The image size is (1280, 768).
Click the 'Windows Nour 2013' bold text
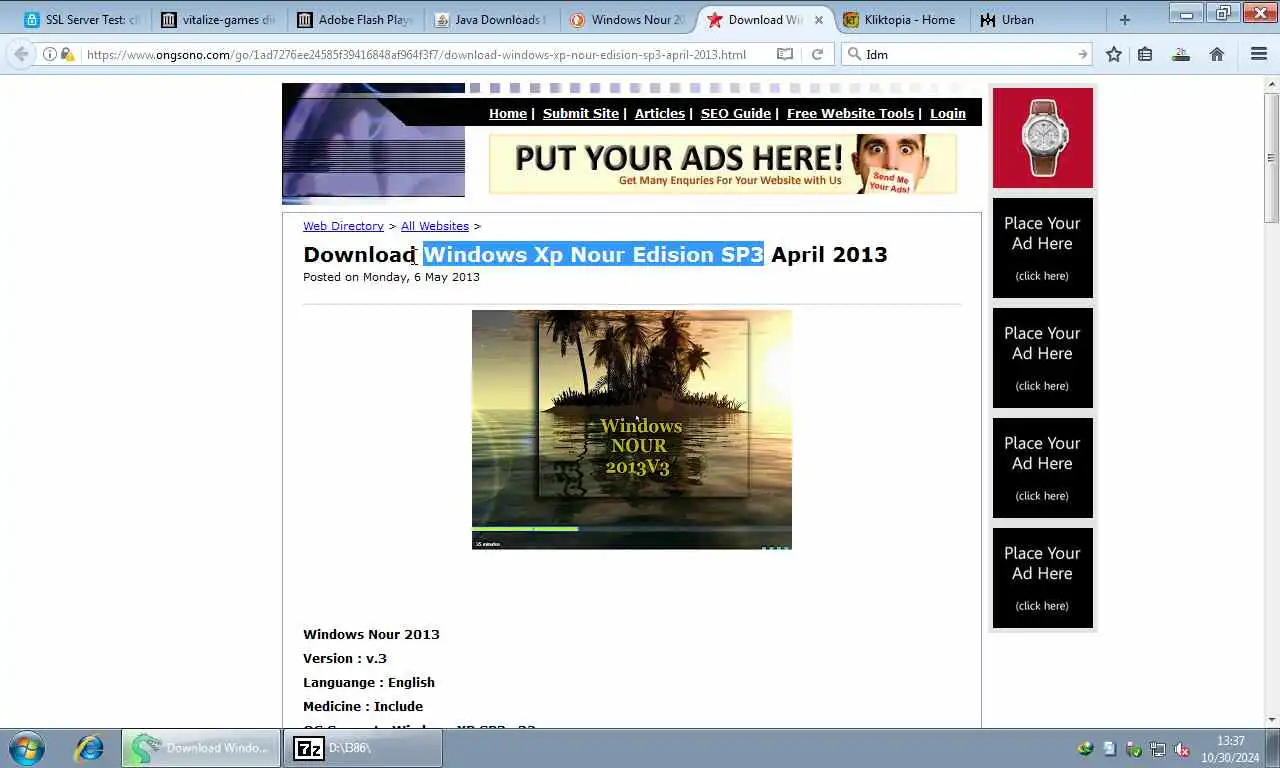coord(371,634)
